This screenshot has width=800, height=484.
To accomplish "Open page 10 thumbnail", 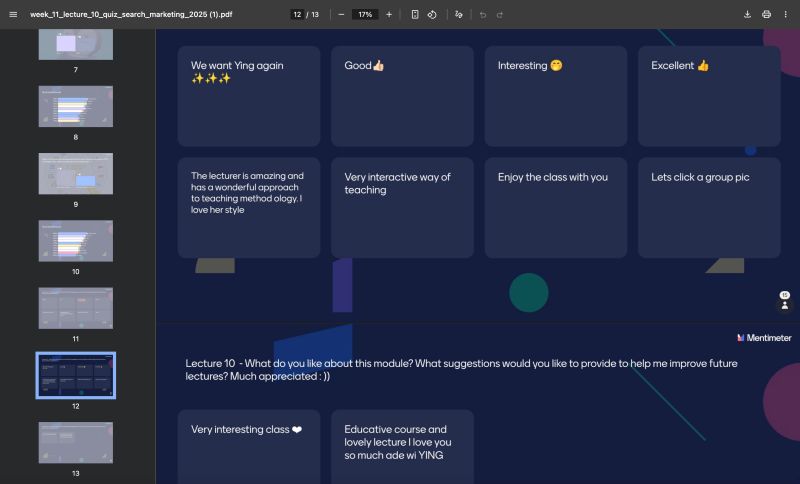I will click(x=76, y=241).
